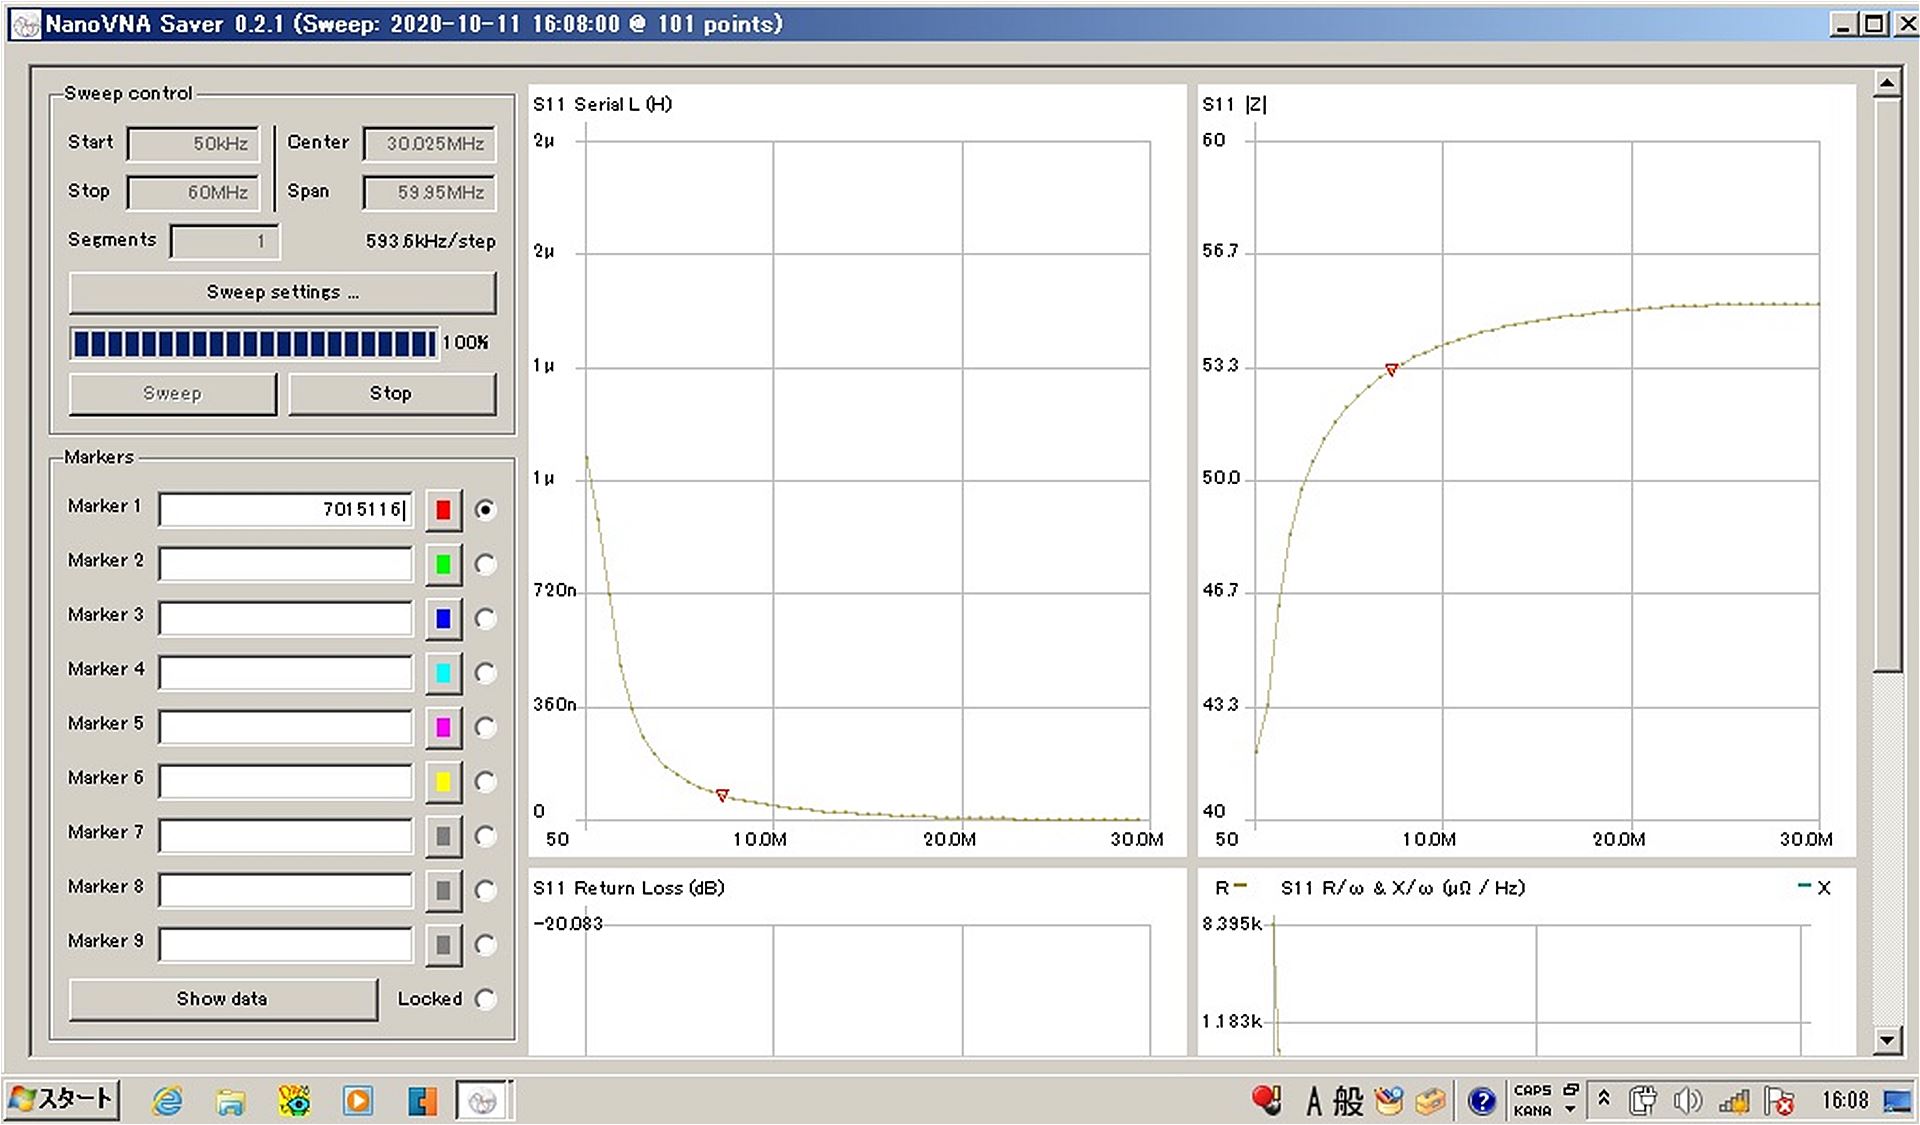1920x1125 pixels.
Task: Select the NanoVNA Saver taskbar button
Action: (x=484, y=1101)
